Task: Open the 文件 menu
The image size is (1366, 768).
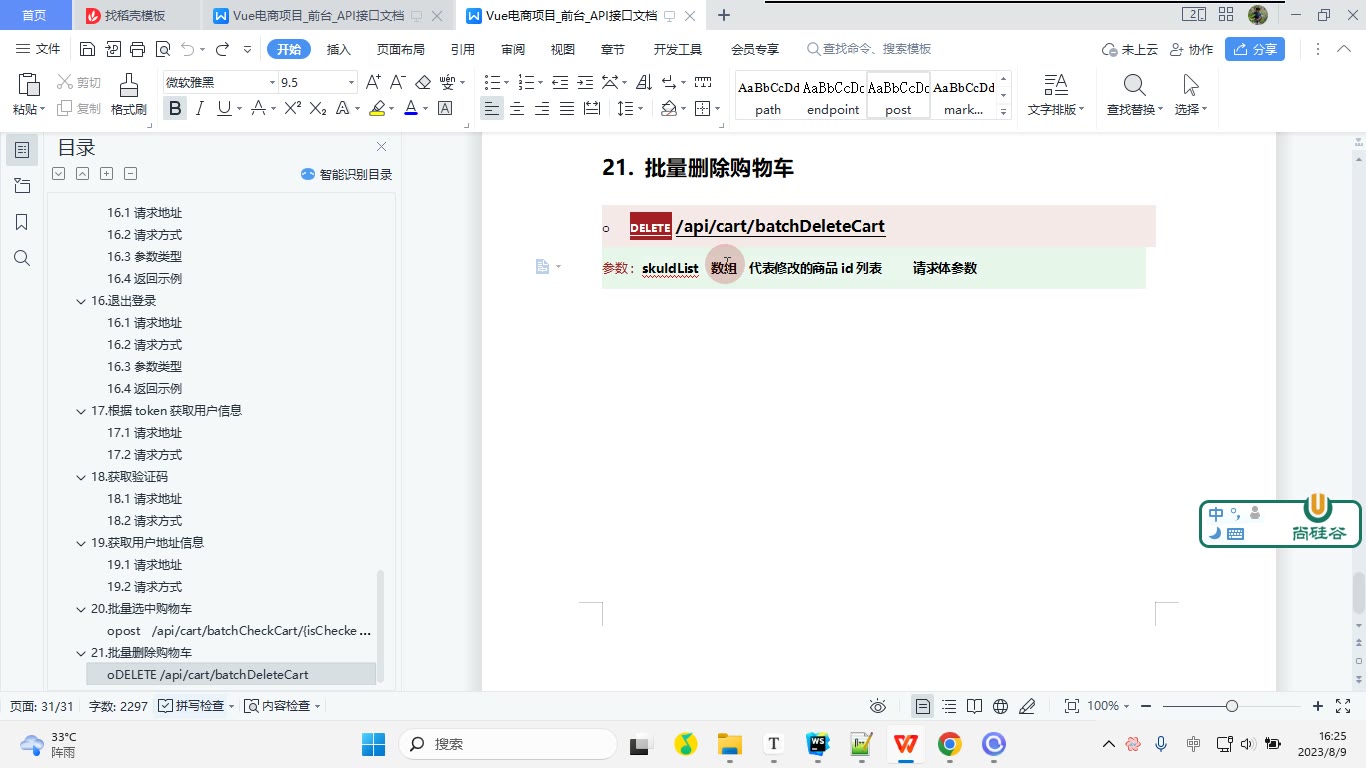Action: point(38,49)
